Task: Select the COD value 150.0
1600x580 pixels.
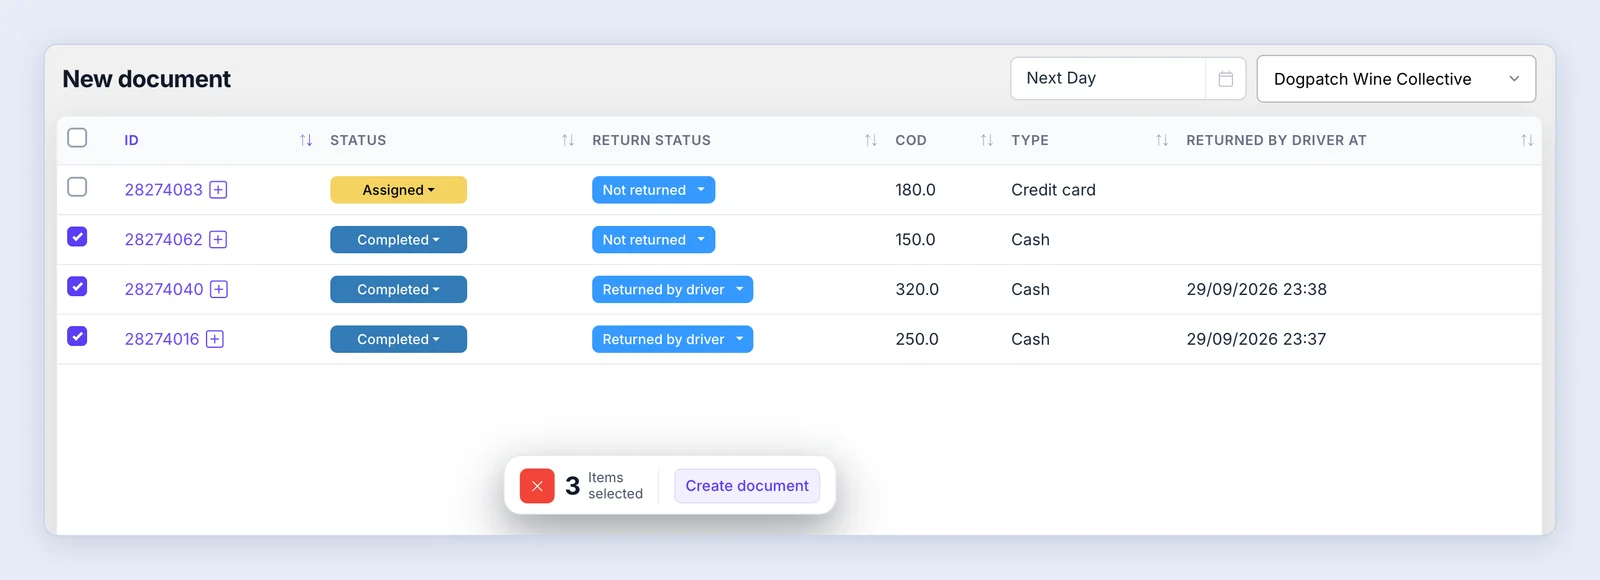Action: 915,240
